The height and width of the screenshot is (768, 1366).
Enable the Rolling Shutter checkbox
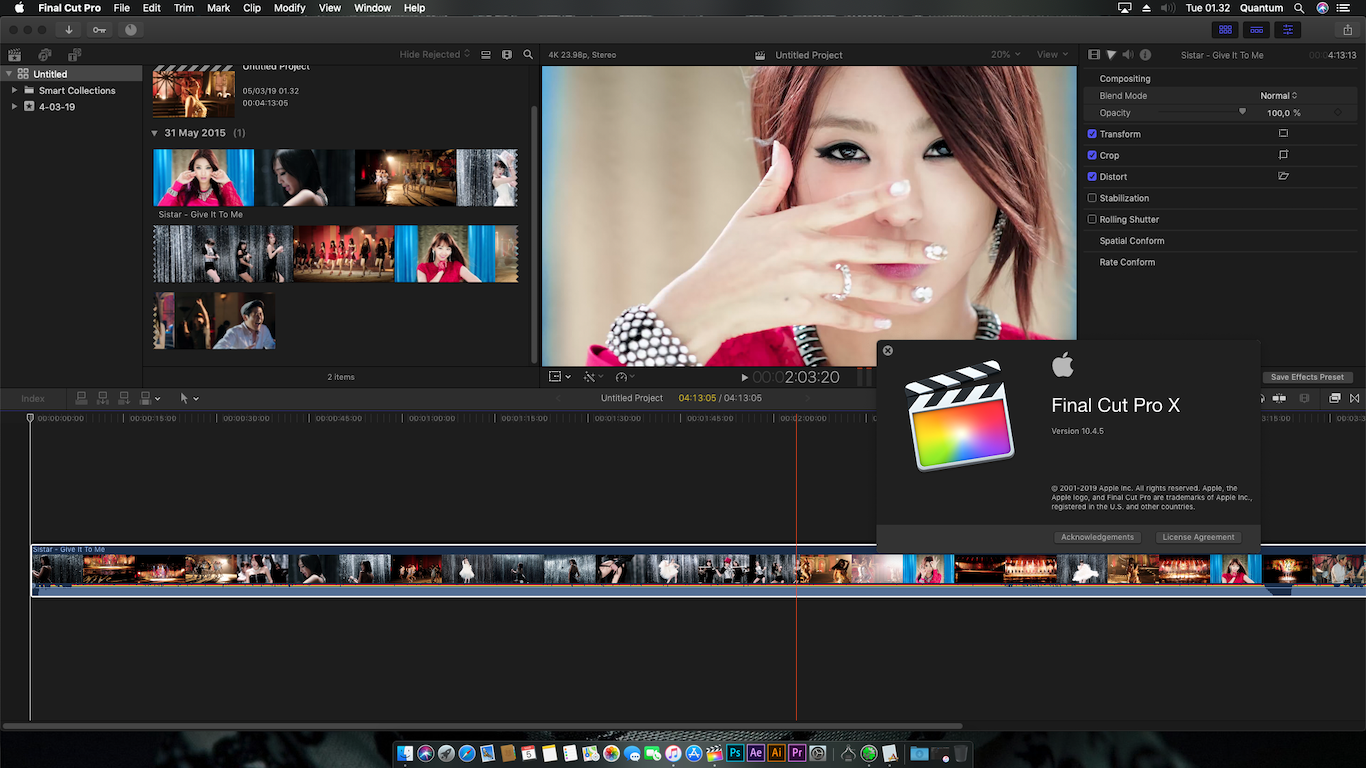[1092, 219]
